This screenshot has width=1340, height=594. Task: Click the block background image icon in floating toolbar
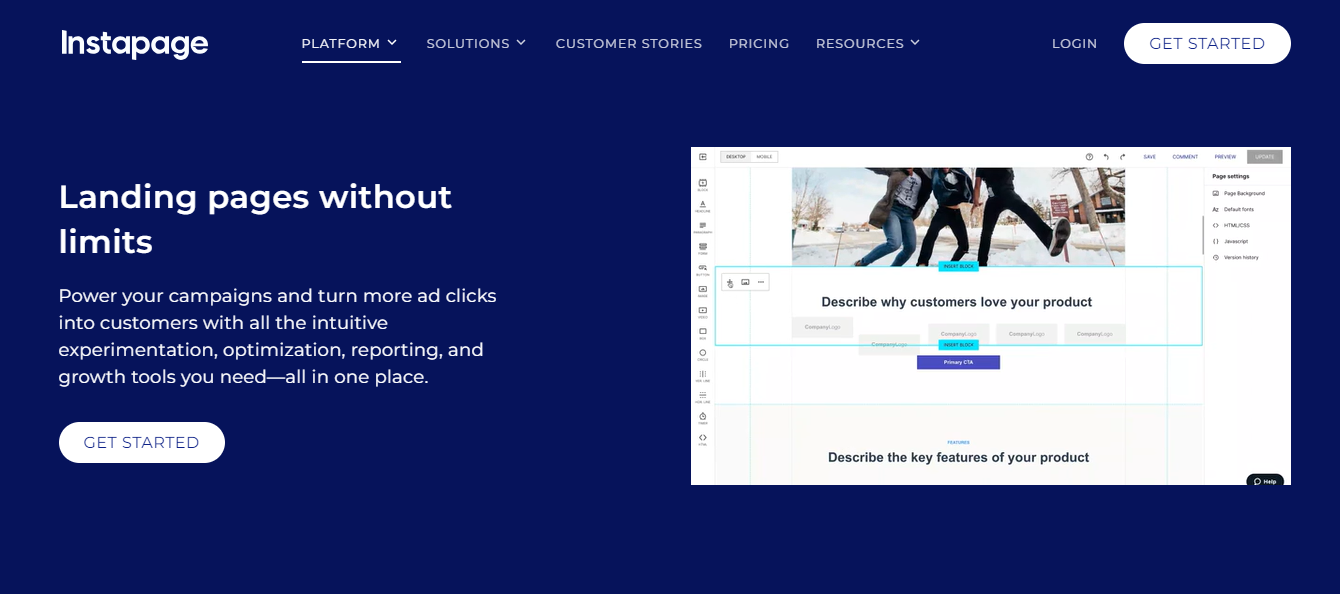(745, 283)
